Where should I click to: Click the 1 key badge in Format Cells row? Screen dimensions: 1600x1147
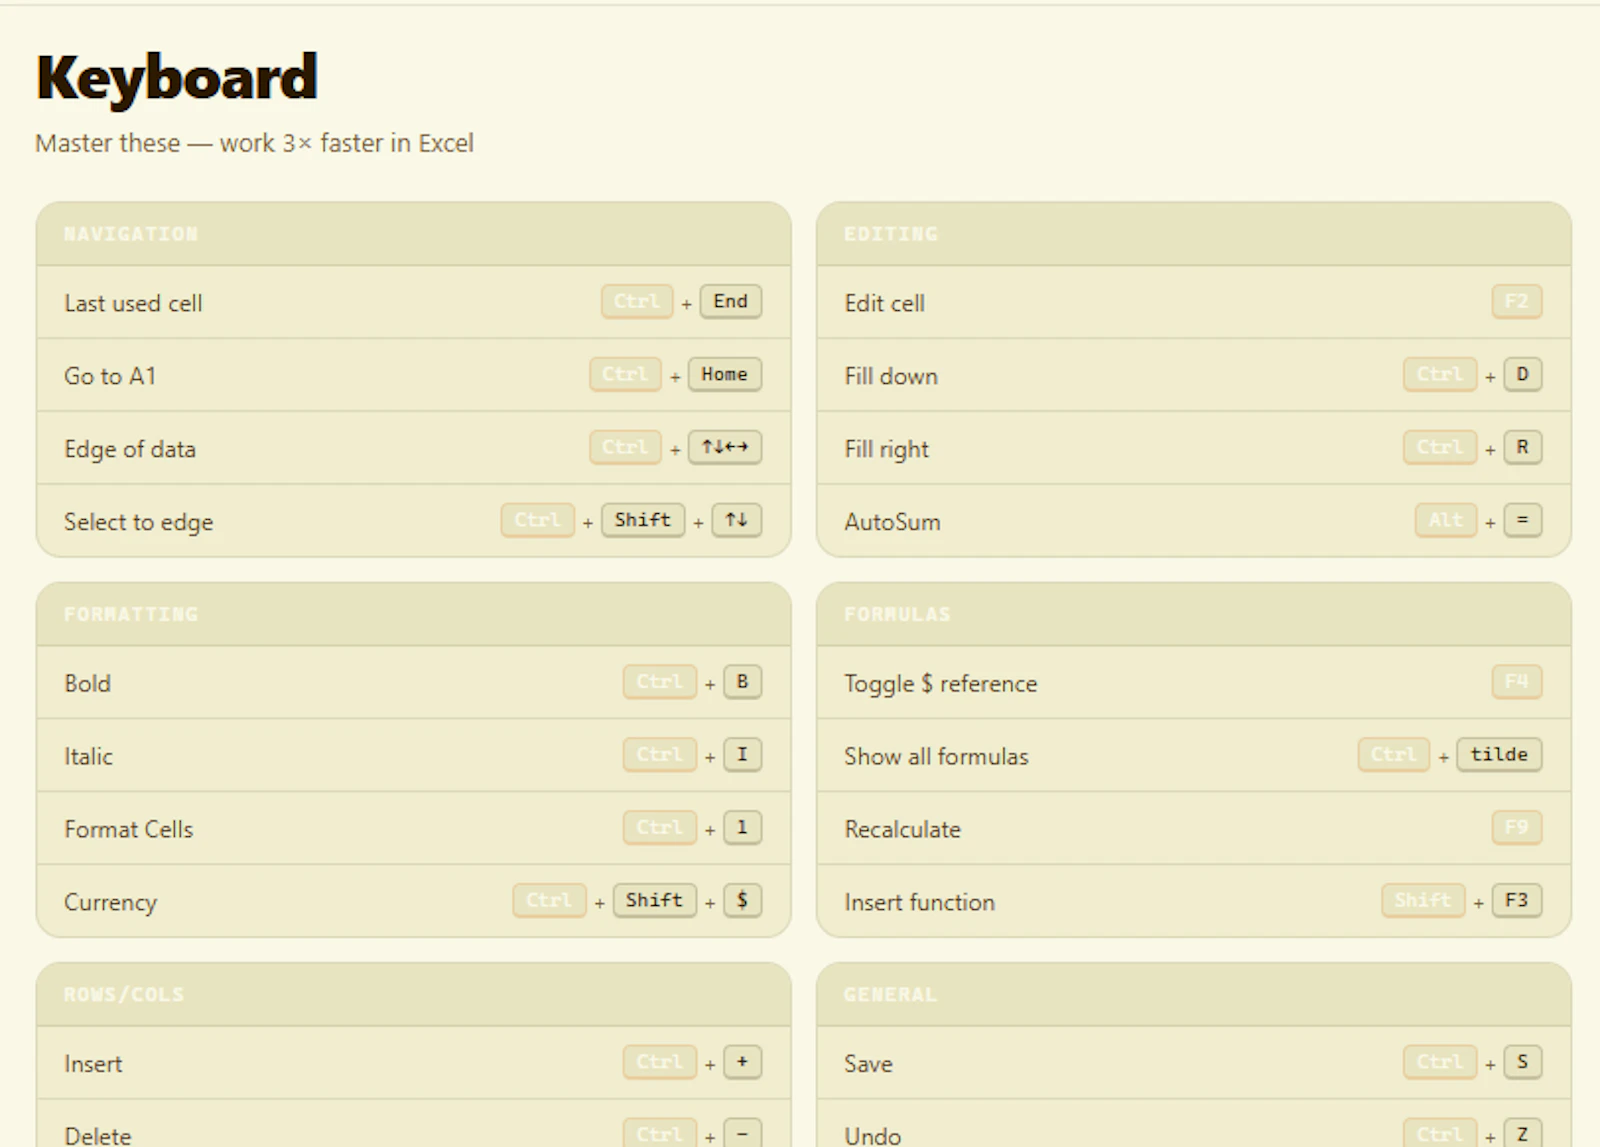pyautogui.click(x=743, y=827)
